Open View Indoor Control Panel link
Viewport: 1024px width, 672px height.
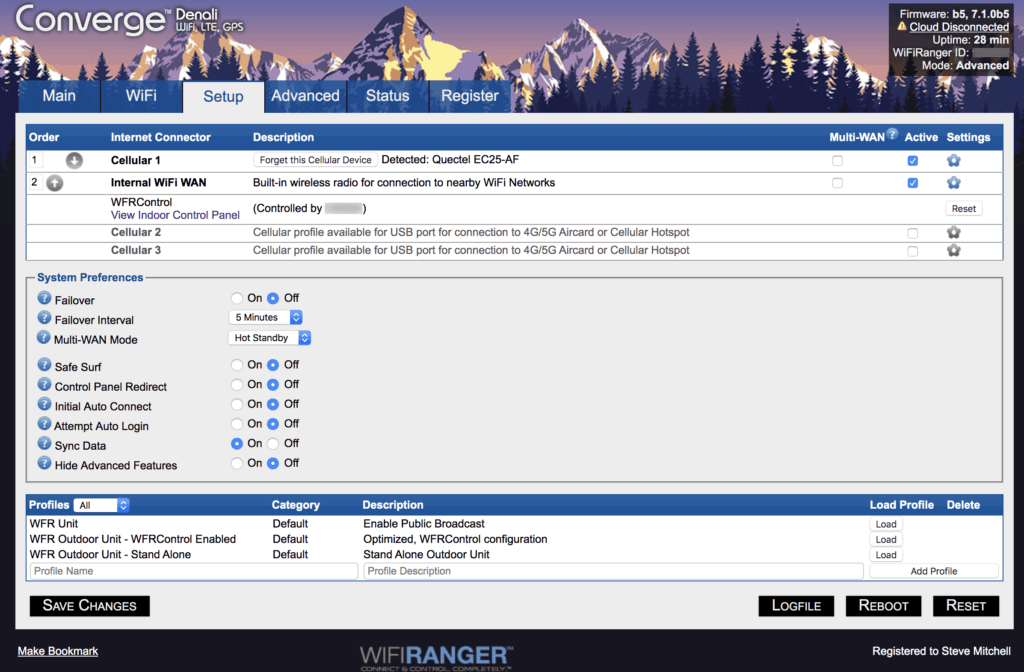click(x=175, y=215)
